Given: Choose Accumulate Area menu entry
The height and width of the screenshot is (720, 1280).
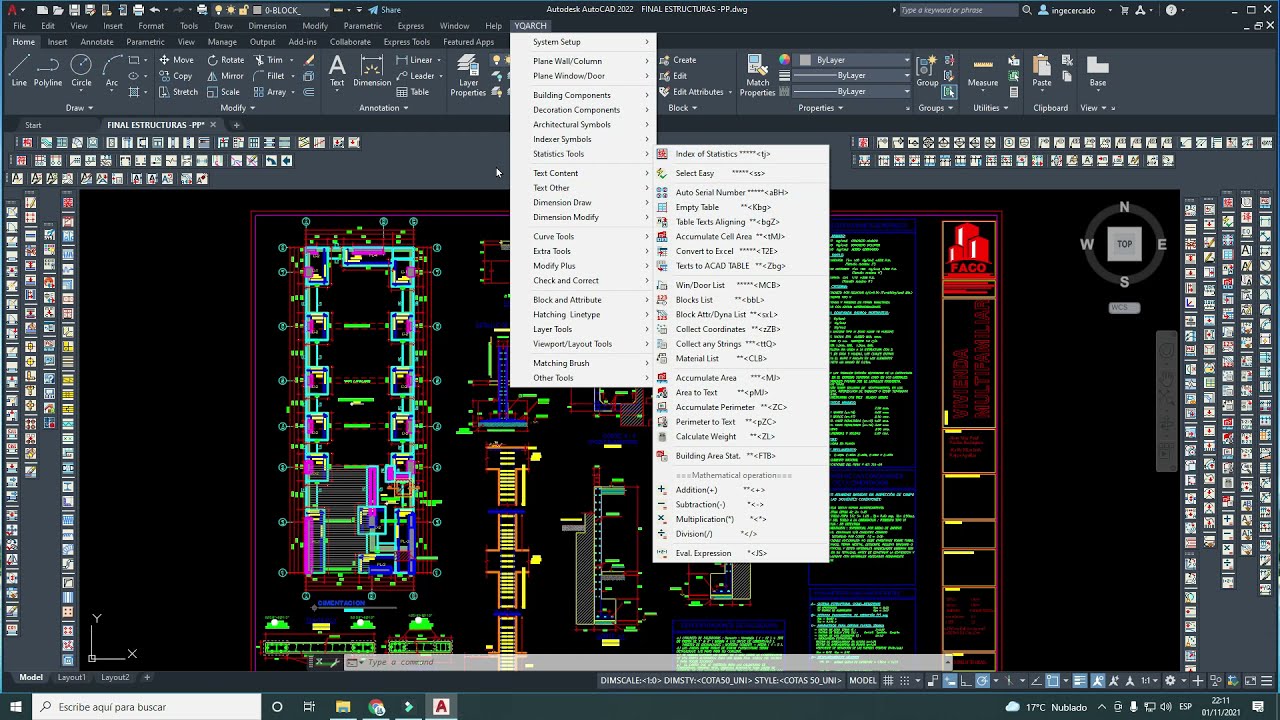Looking at the screenshot, I should coord(741,378).
